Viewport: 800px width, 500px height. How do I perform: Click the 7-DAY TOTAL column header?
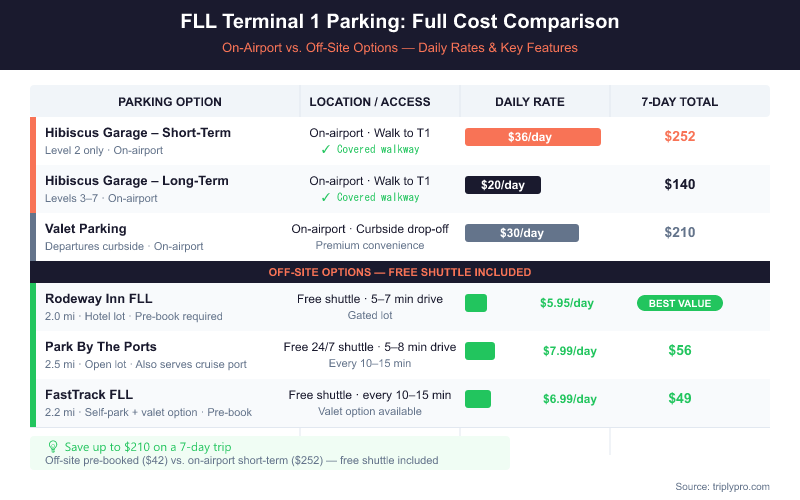(680, 102)
